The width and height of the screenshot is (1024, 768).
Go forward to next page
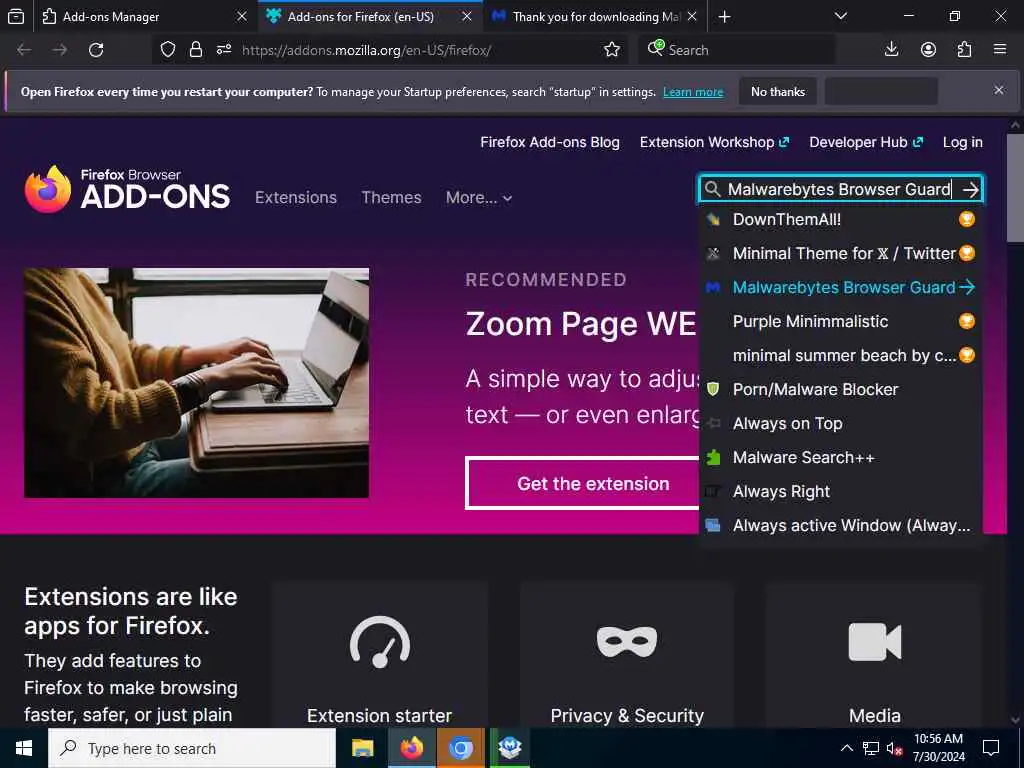point(60,50)
